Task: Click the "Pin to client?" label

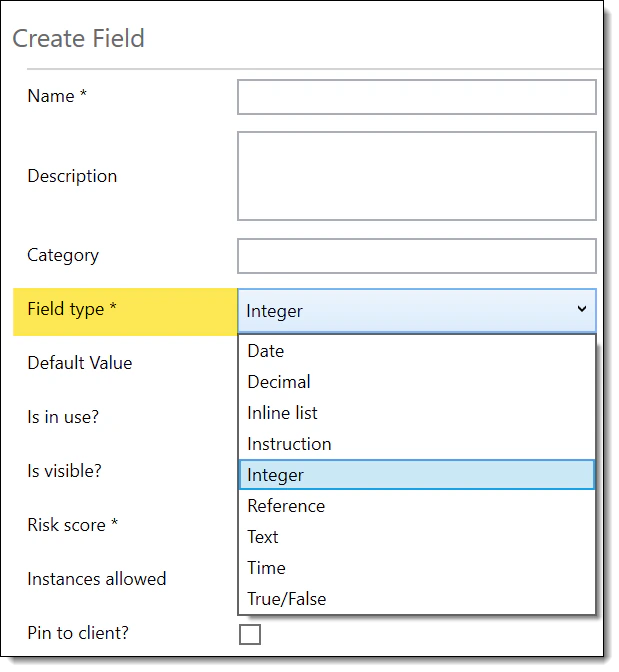Action: click(x=78, y=633)
